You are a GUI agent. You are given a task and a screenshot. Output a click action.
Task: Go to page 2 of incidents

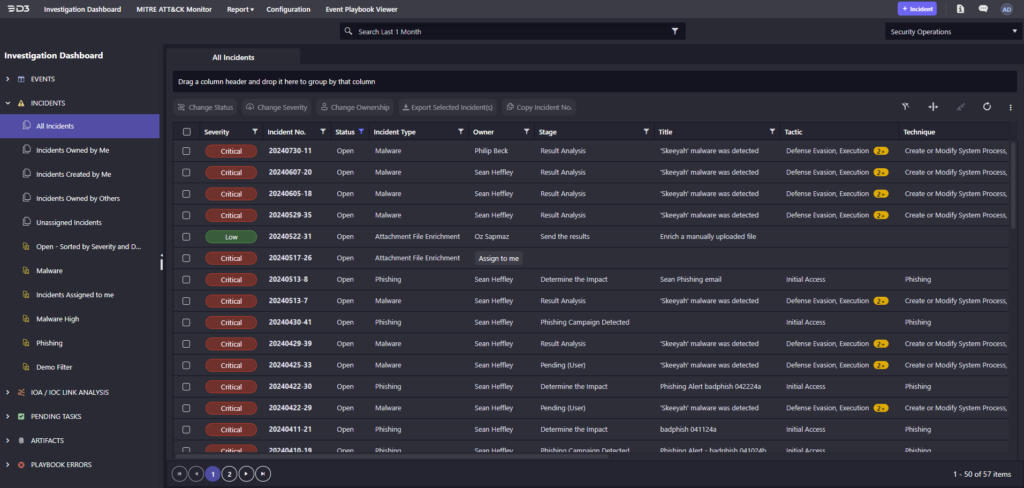[x=229, y=473]
